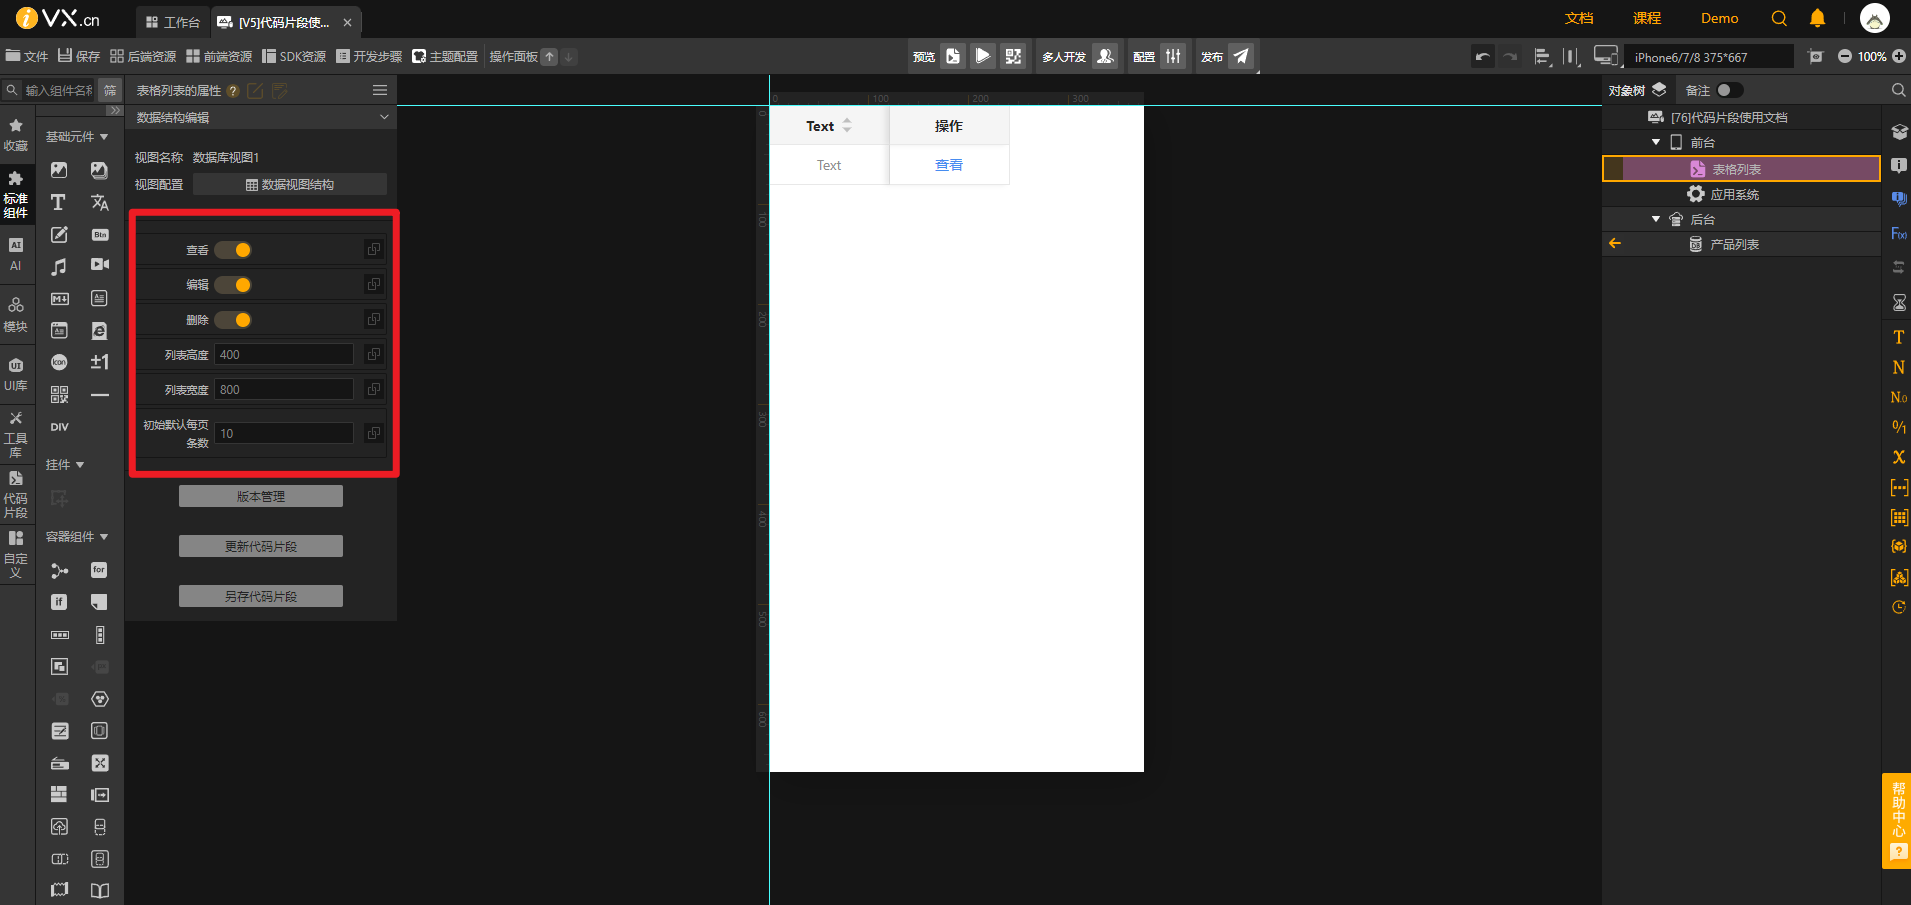Select the Markdown (M+) component icon

coord(59,298)
